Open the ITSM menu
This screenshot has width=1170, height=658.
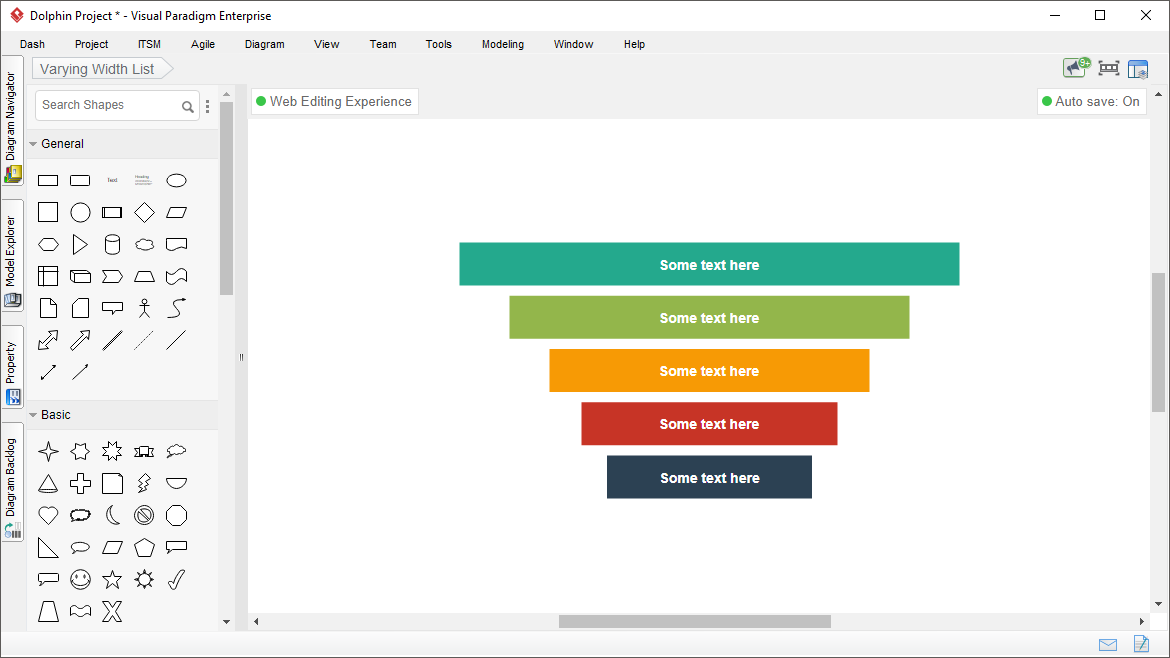pyautogui.click(x=149, y=44)
